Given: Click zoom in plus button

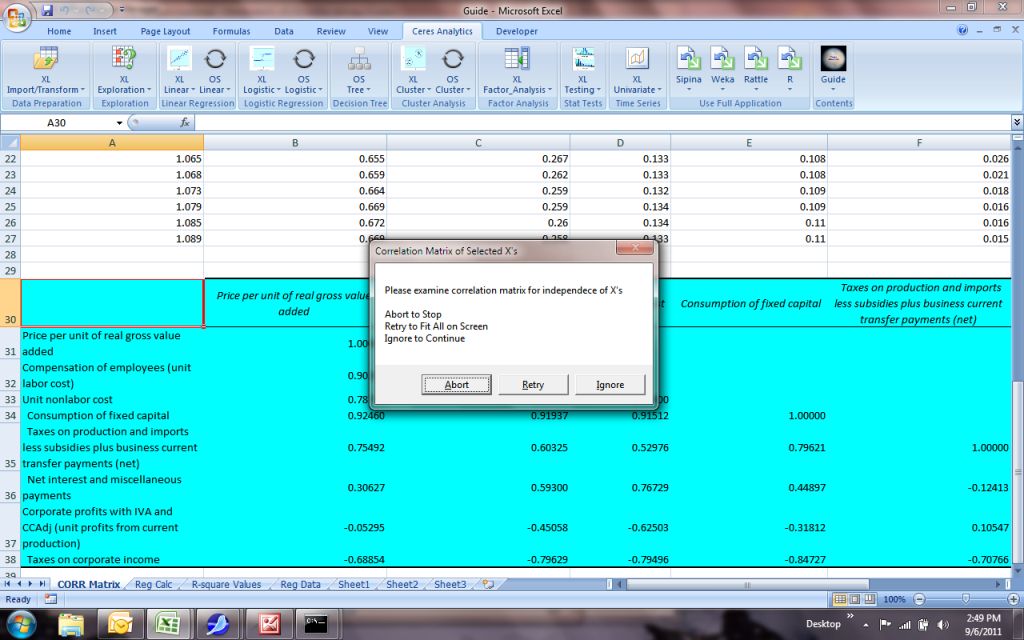Looking at the screenshot, I should pyautogui.click(x=1013, y=599).
